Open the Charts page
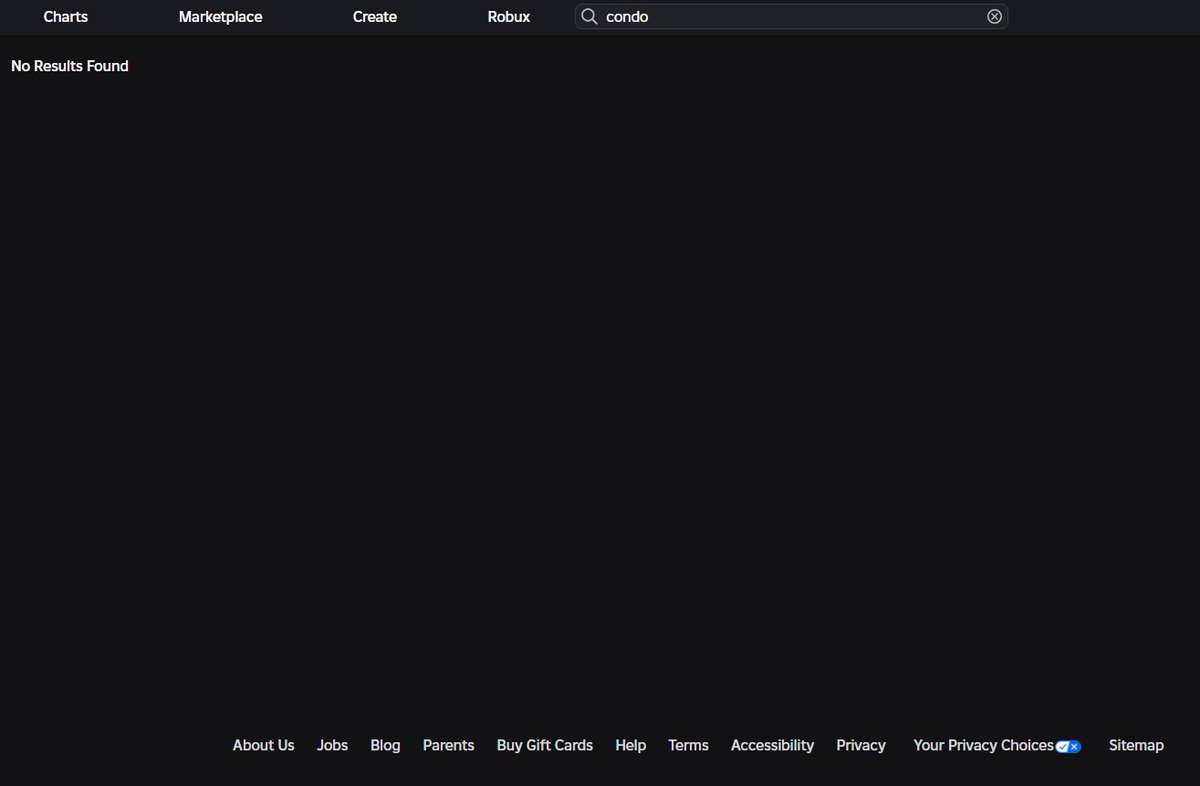The image size is (1200, 786). pyautogui.click(x=66, y=17)
